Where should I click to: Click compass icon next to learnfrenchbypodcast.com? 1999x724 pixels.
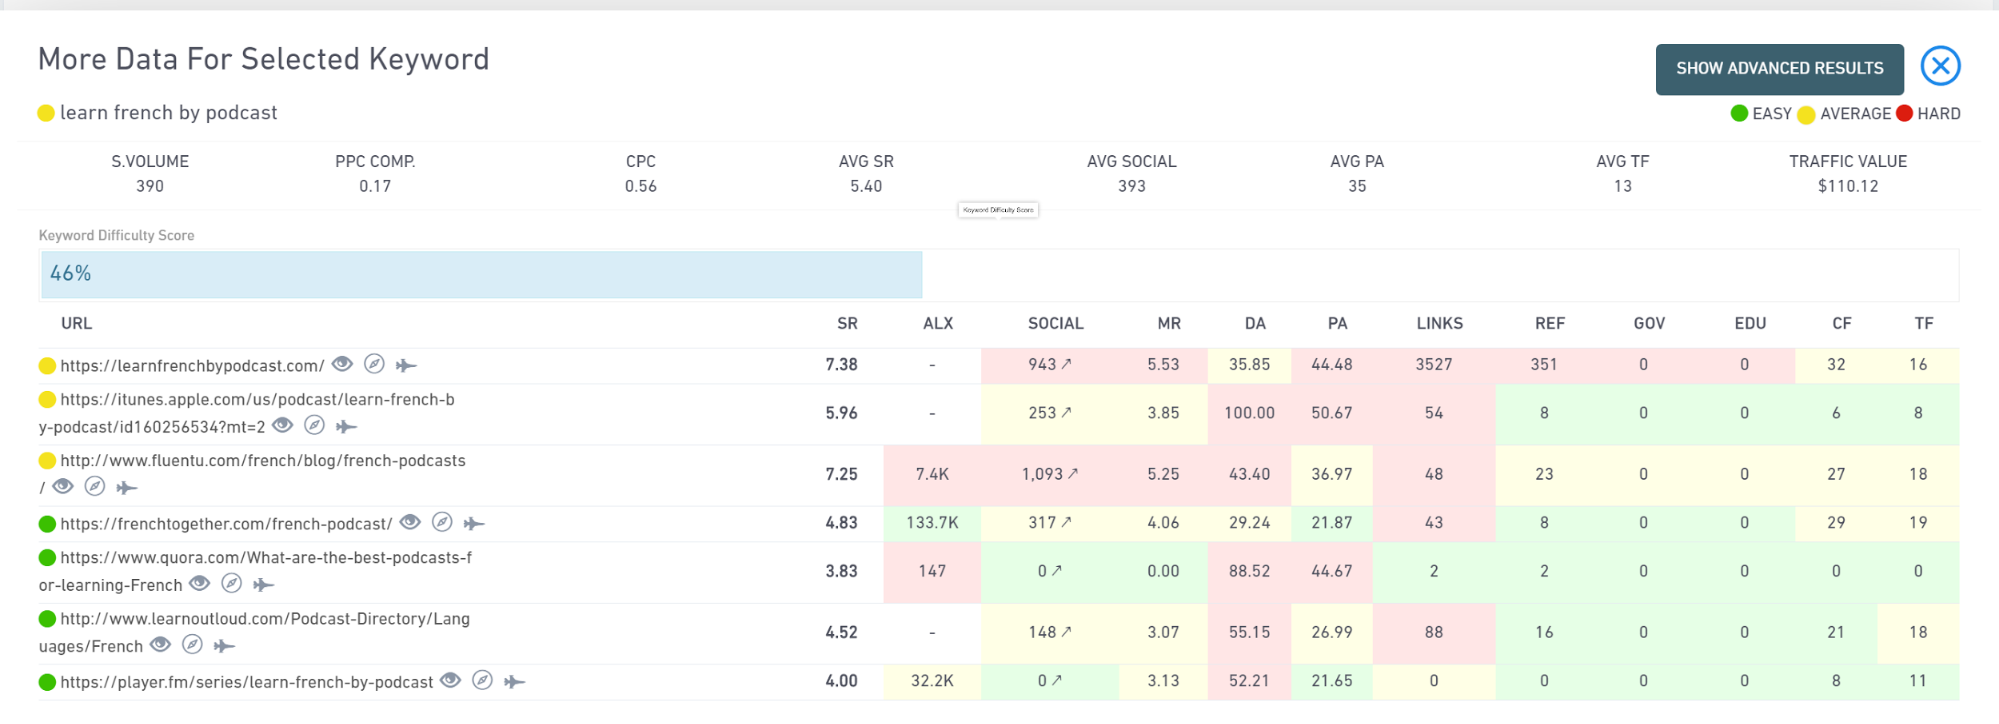pos(374,364)
